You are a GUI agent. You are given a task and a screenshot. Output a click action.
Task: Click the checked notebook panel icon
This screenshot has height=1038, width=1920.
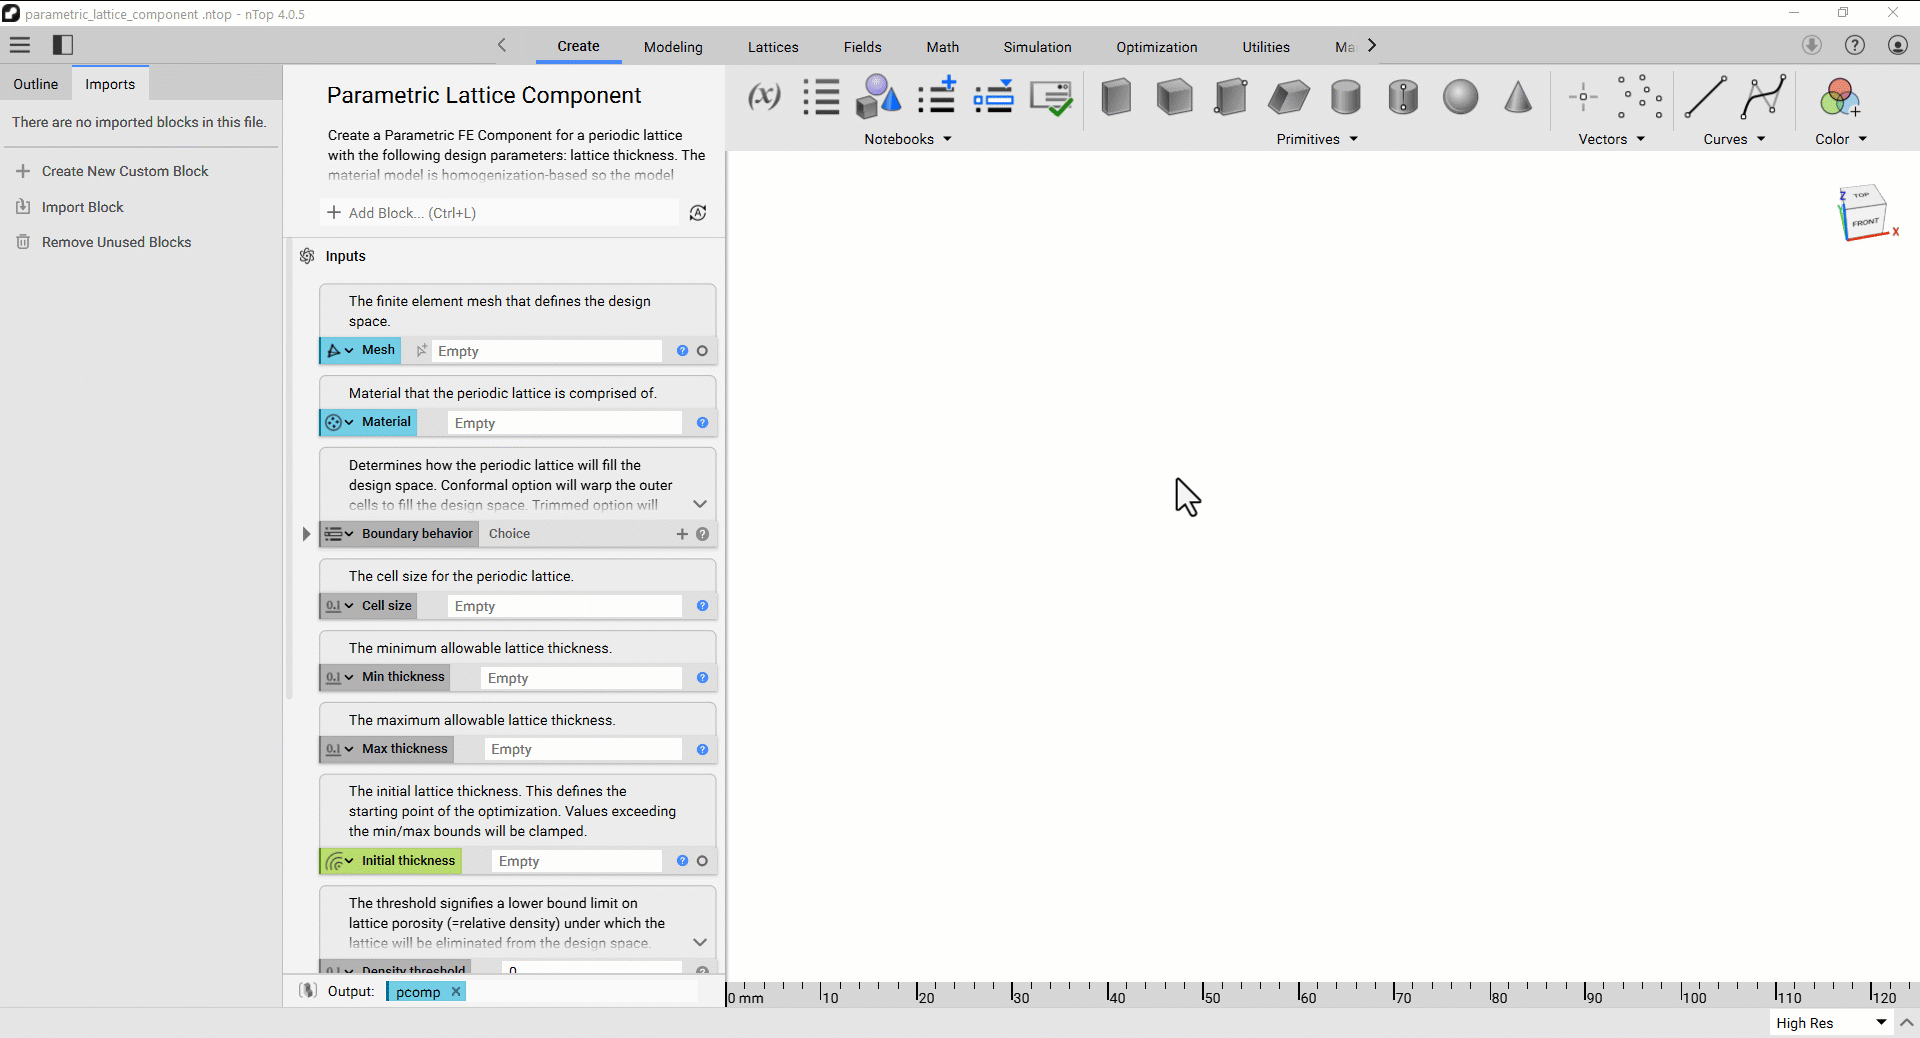pyautogui.click(x=1051, y=98)
